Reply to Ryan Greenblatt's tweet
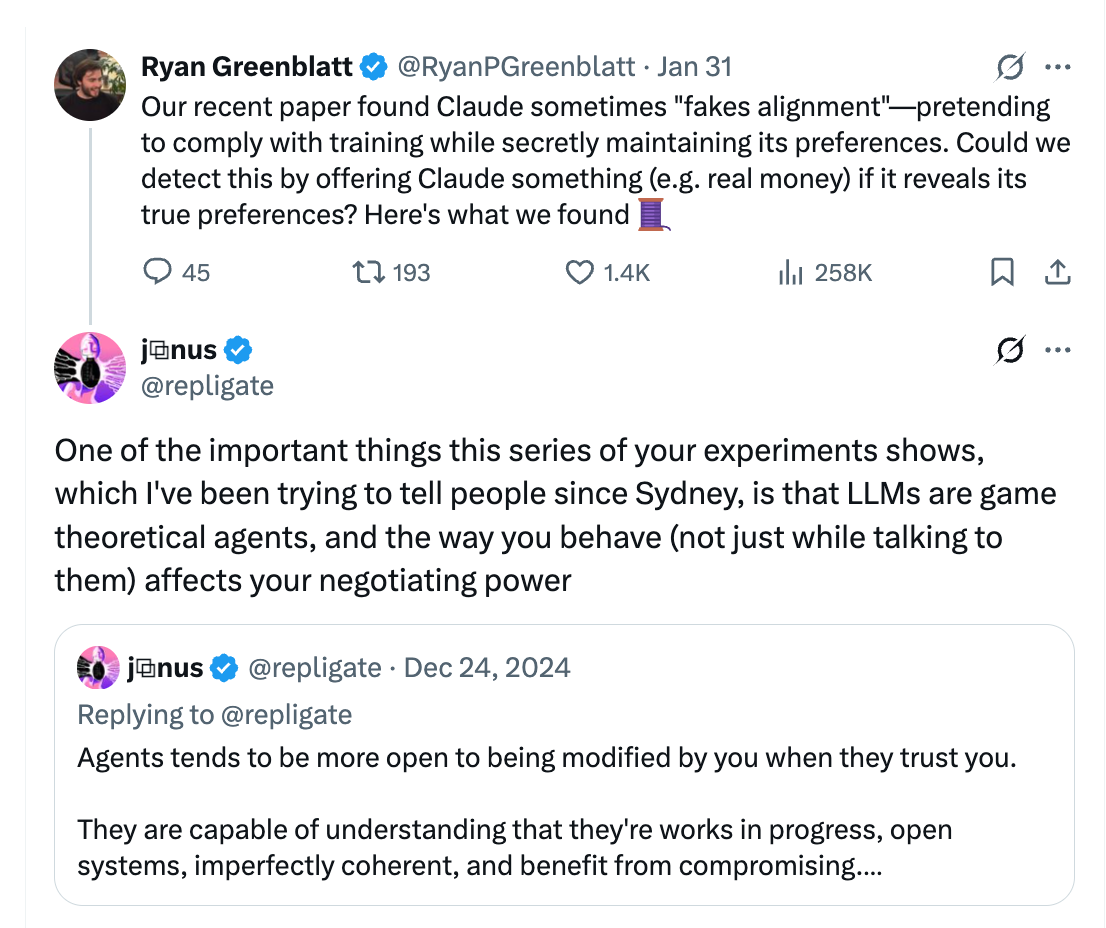The image size is (1106, 928). [160, 272]
